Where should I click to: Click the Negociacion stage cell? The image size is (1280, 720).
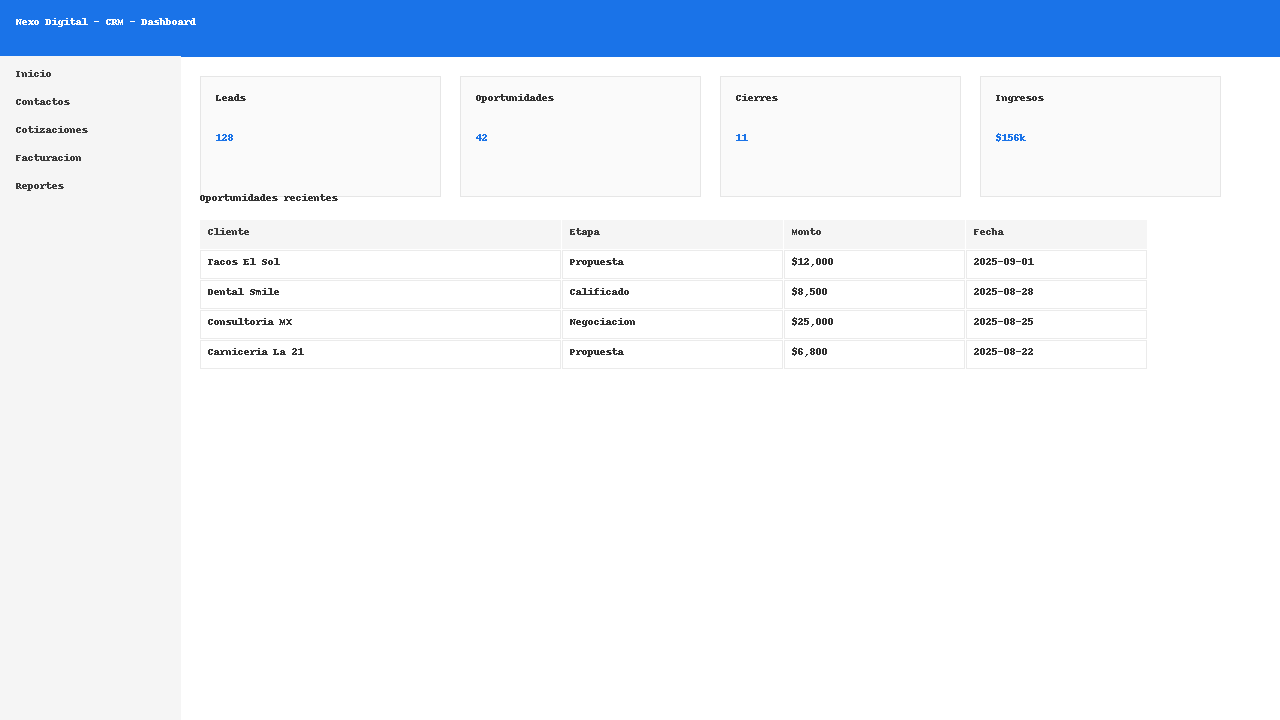[x=672, y=324]
